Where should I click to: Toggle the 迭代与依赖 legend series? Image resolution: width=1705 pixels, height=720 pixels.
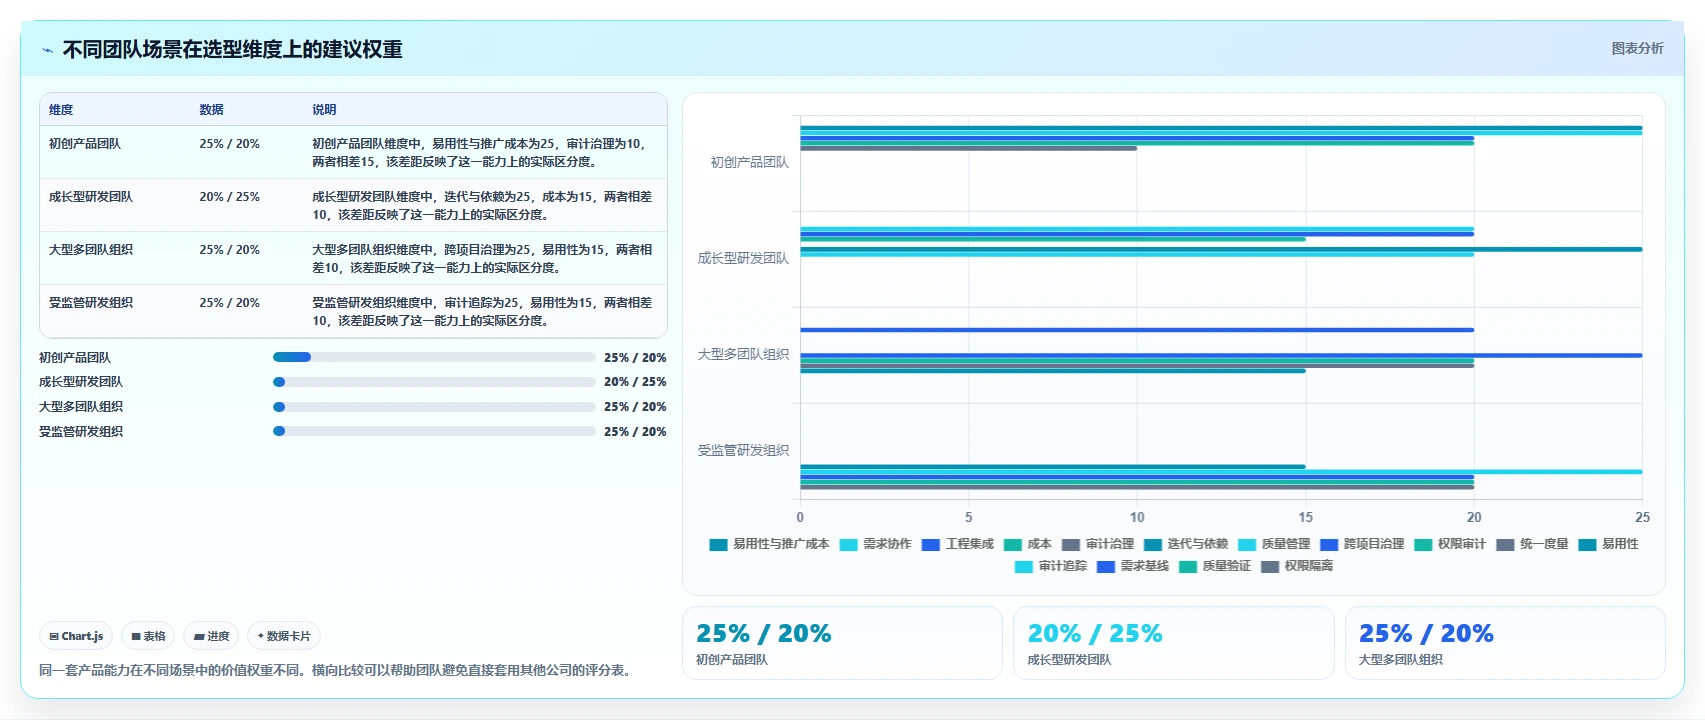1185,544
